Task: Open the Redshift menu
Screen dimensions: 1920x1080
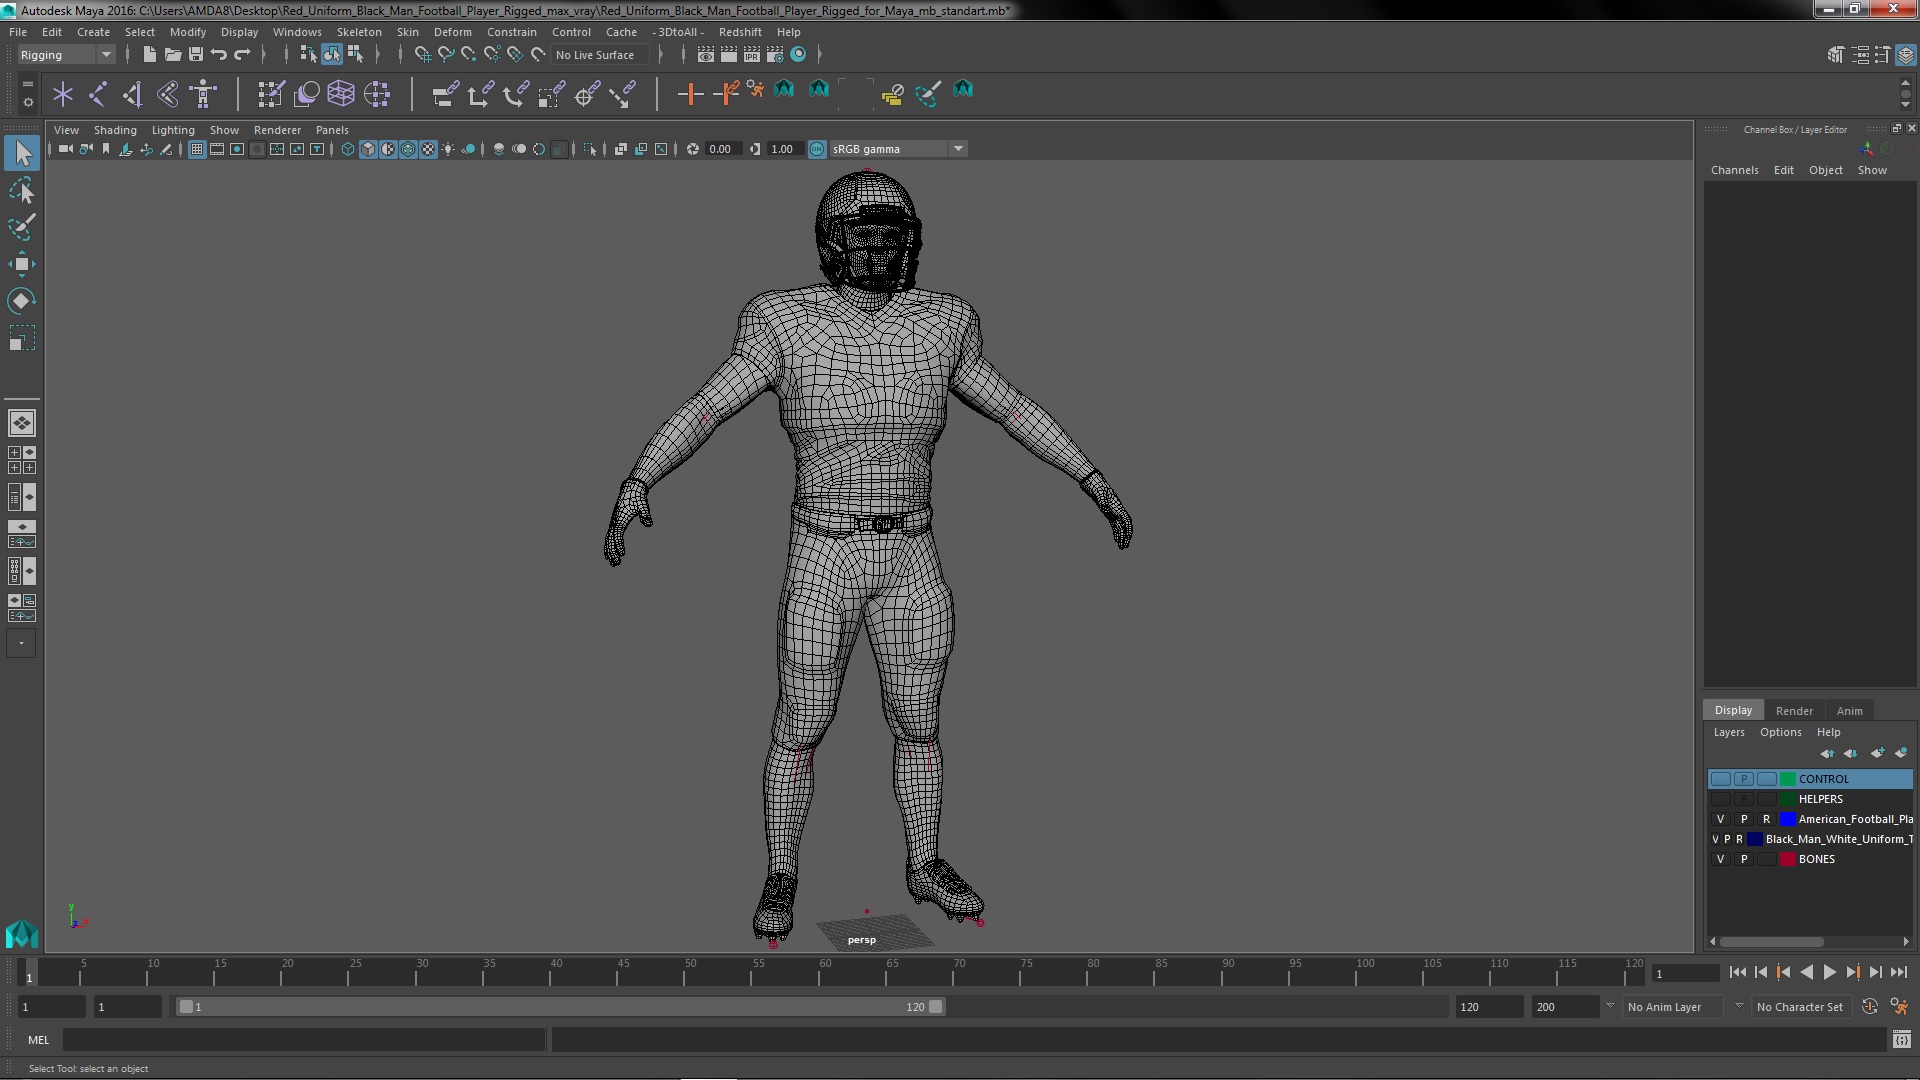Action: (x=740, y=32)
